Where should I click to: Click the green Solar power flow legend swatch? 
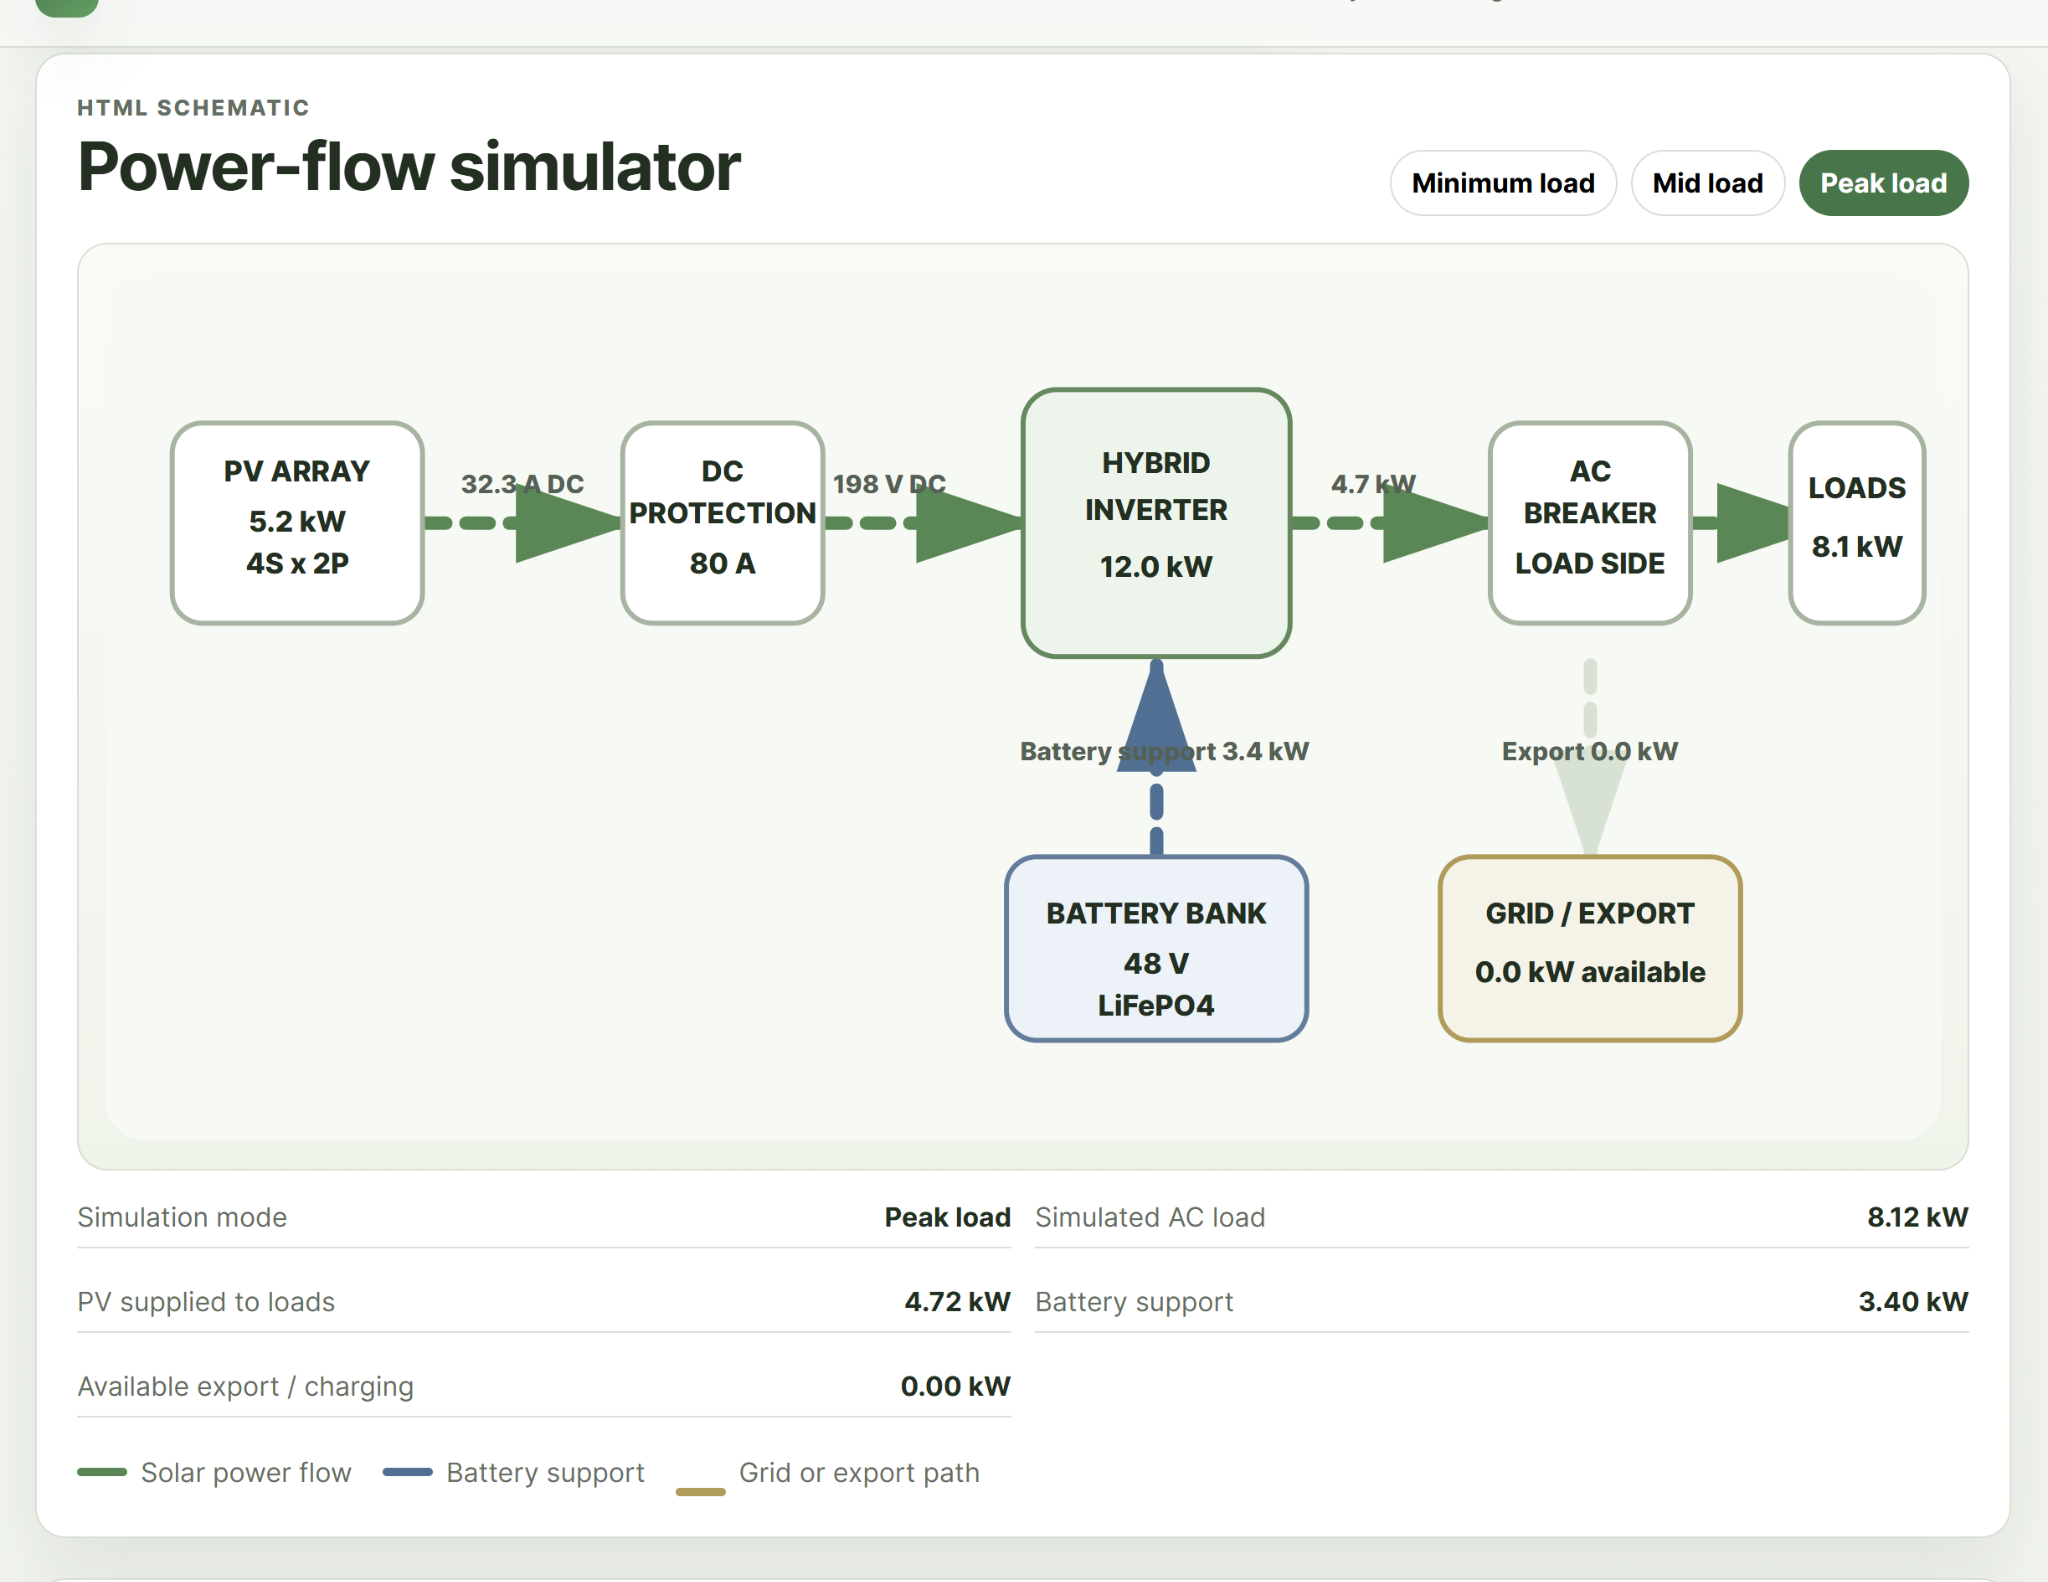[102, 1472]
